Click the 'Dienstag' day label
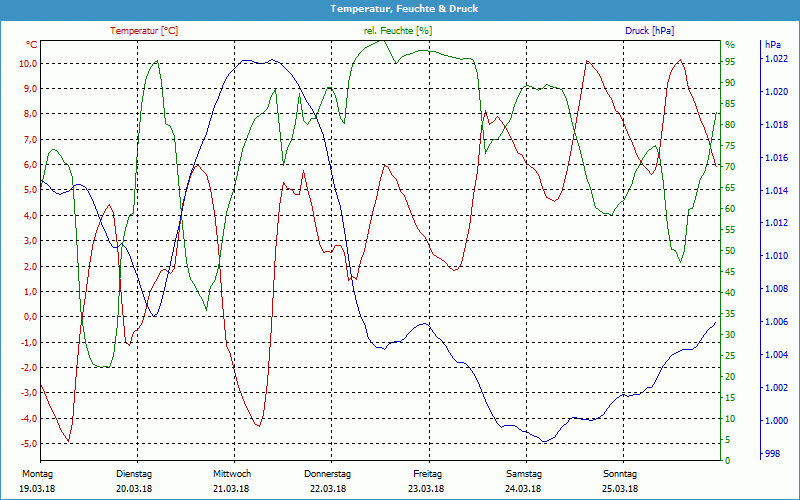The width and height of the screenshot is (800, 500). tap(134, 474)
